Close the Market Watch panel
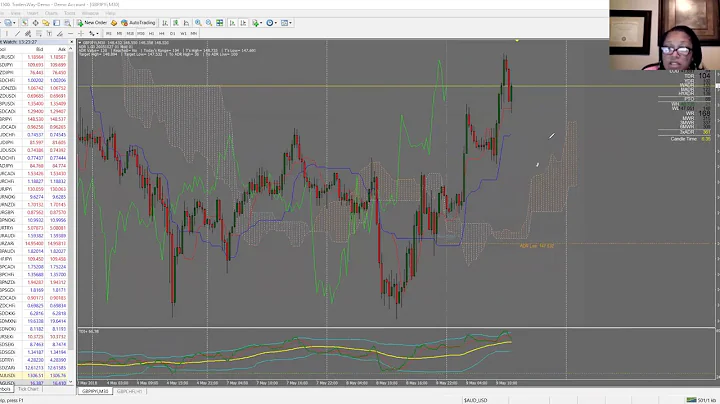Viewport: 720px width, 404px height. click(71, 42)
